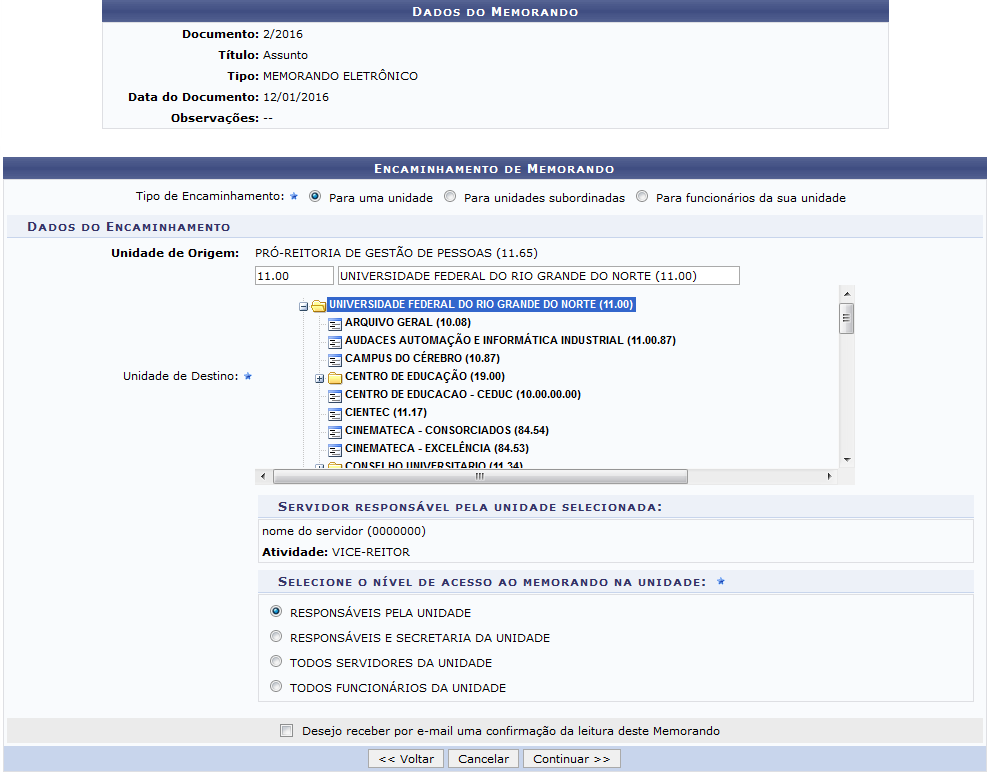The width and height of the screenshot is (989, 775).
Task: Click the tree's horizontal scrollbar thumb
Action: (480, 477)
